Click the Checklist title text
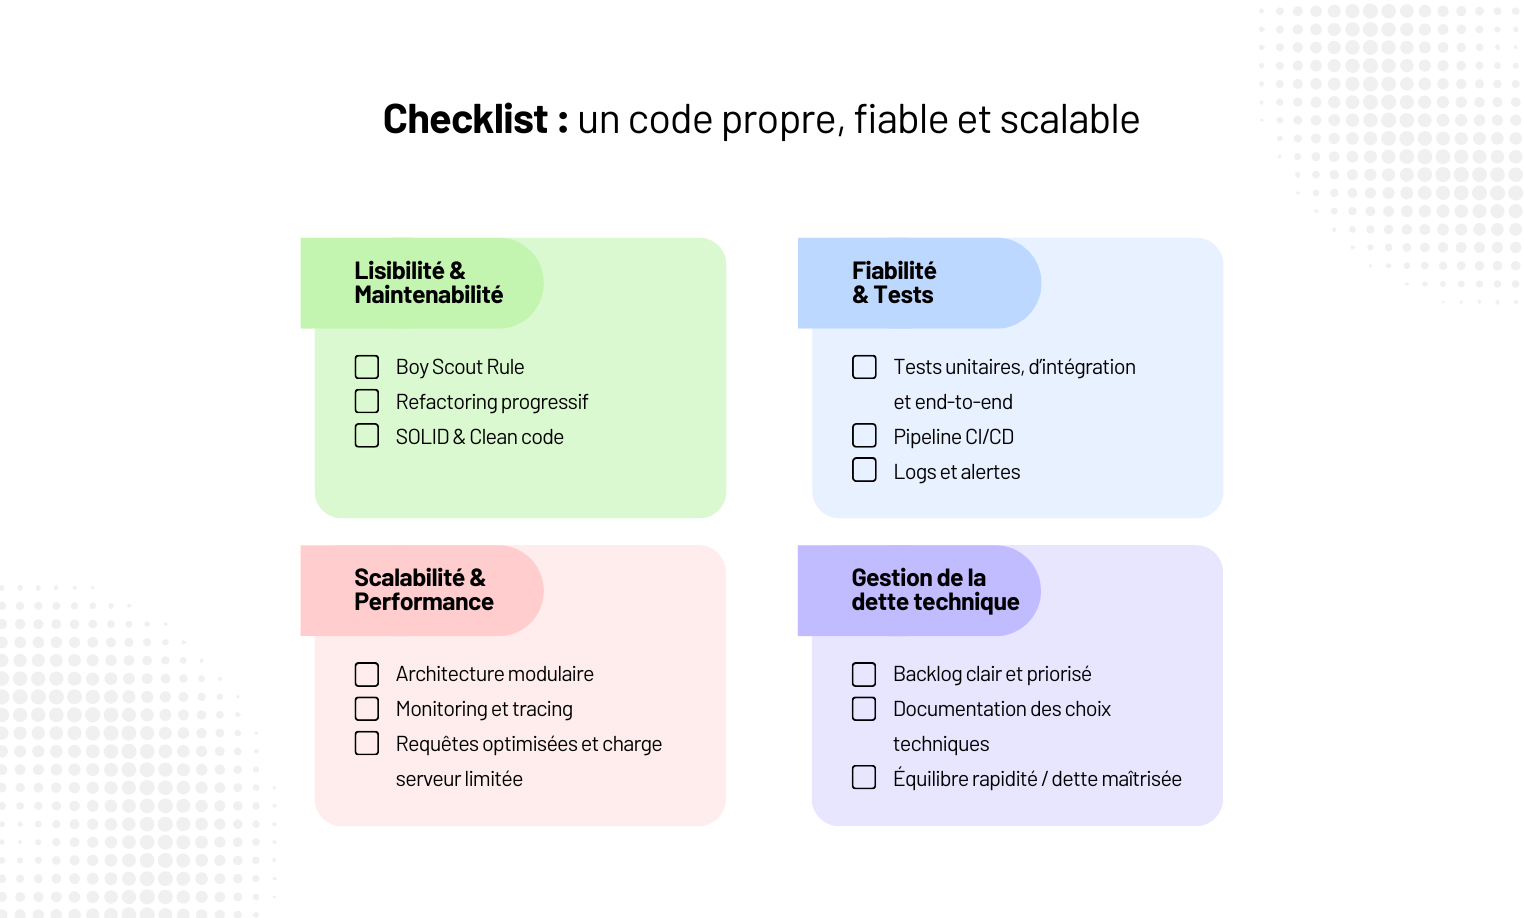The image size is (1524, 918). (x=761, y=120)
